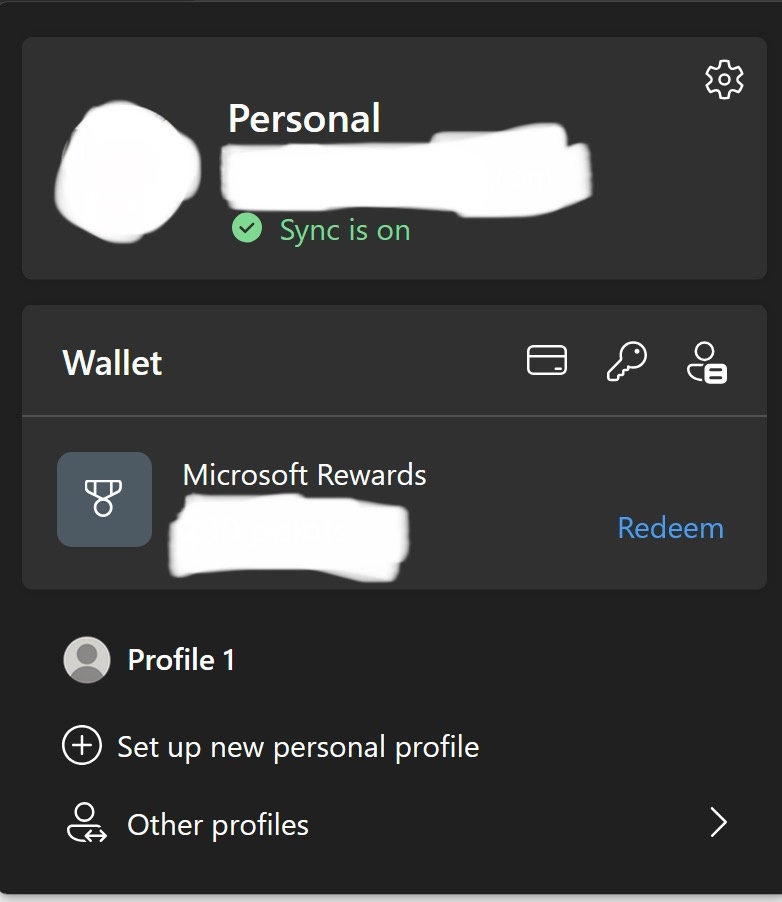The width and height of the screenshot is (782, 902).
Task: Open the Sync is on status
Action: pyautogui.click(x=345, y=230)
